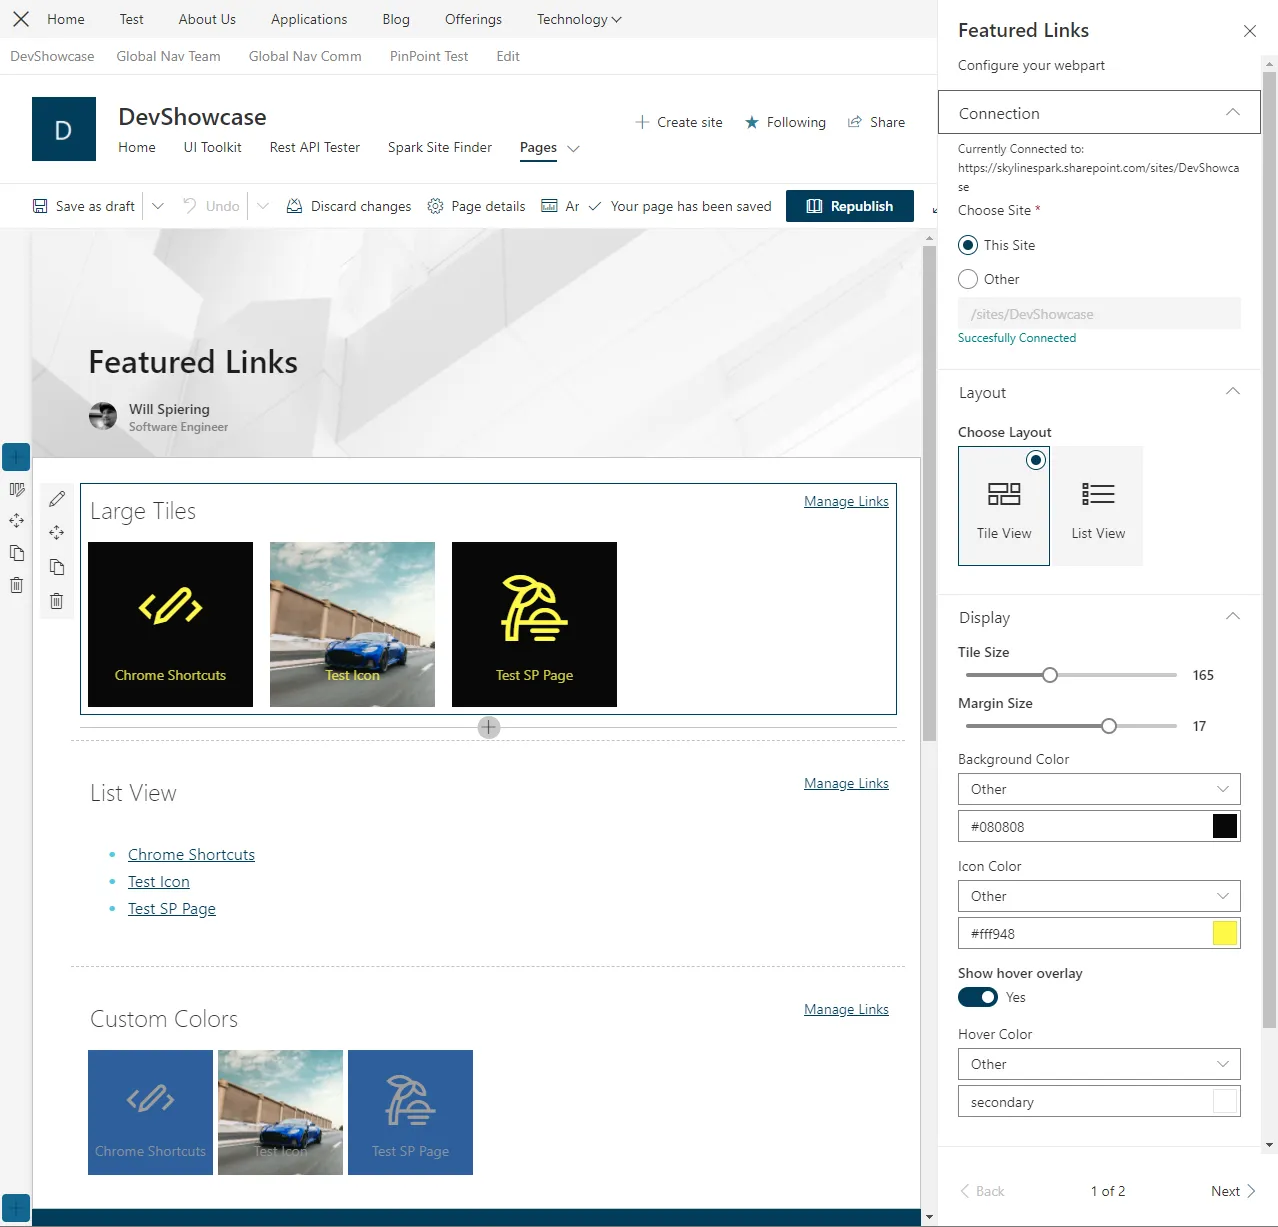Viewport: 1278px width, 1227px height.
Task: Click the Chrome Shortcuts large black tile
Action: pos(170,624)
